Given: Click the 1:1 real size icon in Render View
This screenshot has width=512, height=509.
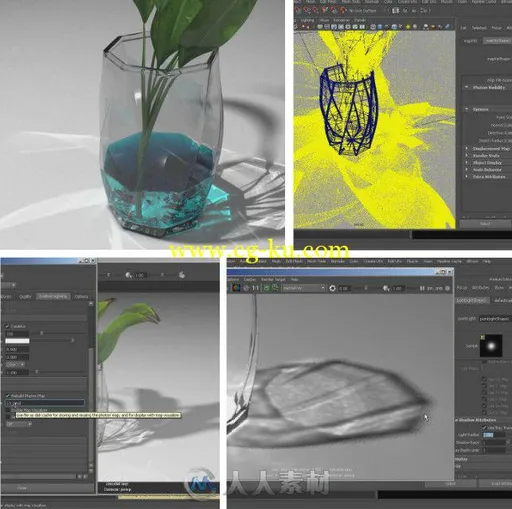Looking at the screenshot, I should click(x=255, y=288).
